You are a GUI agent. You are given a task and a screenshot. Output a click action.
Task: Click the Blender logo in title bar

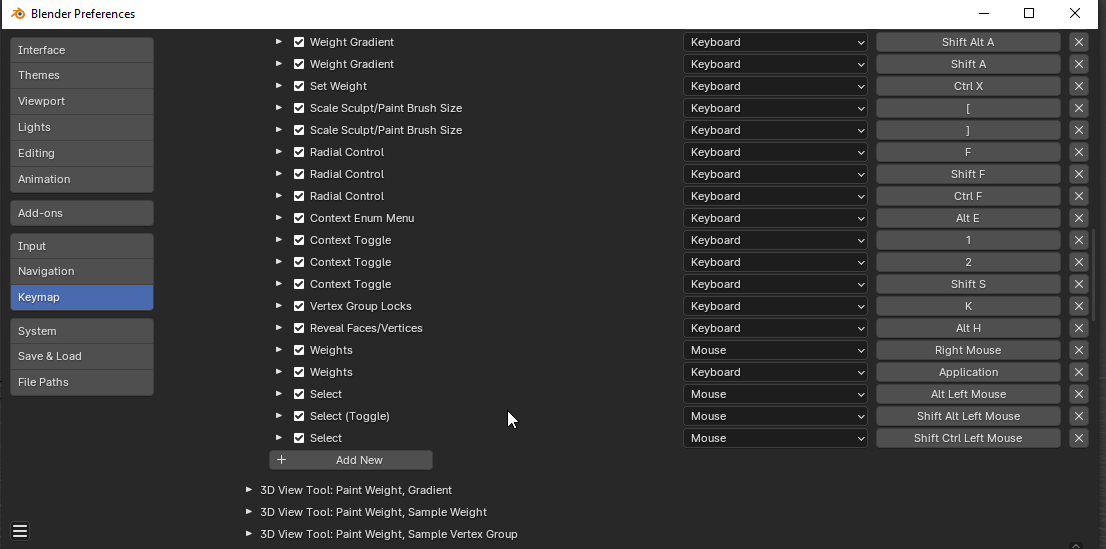[x=18, y=13]
